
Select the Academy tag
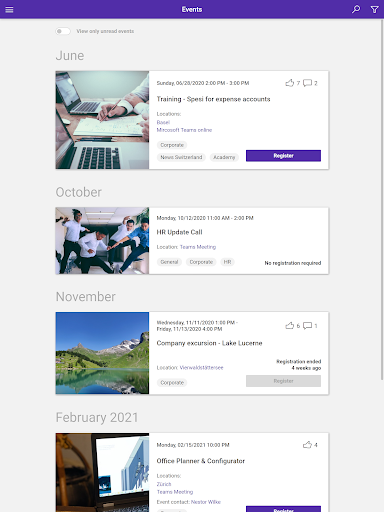(224, 157)
